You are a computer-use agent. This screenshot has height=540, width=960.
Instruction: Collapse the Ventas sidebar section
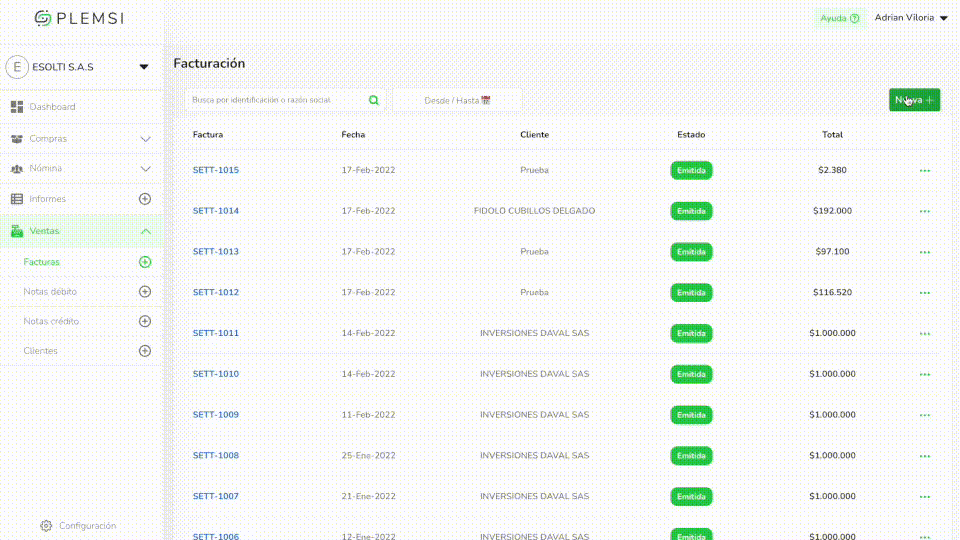coord(145,231)
